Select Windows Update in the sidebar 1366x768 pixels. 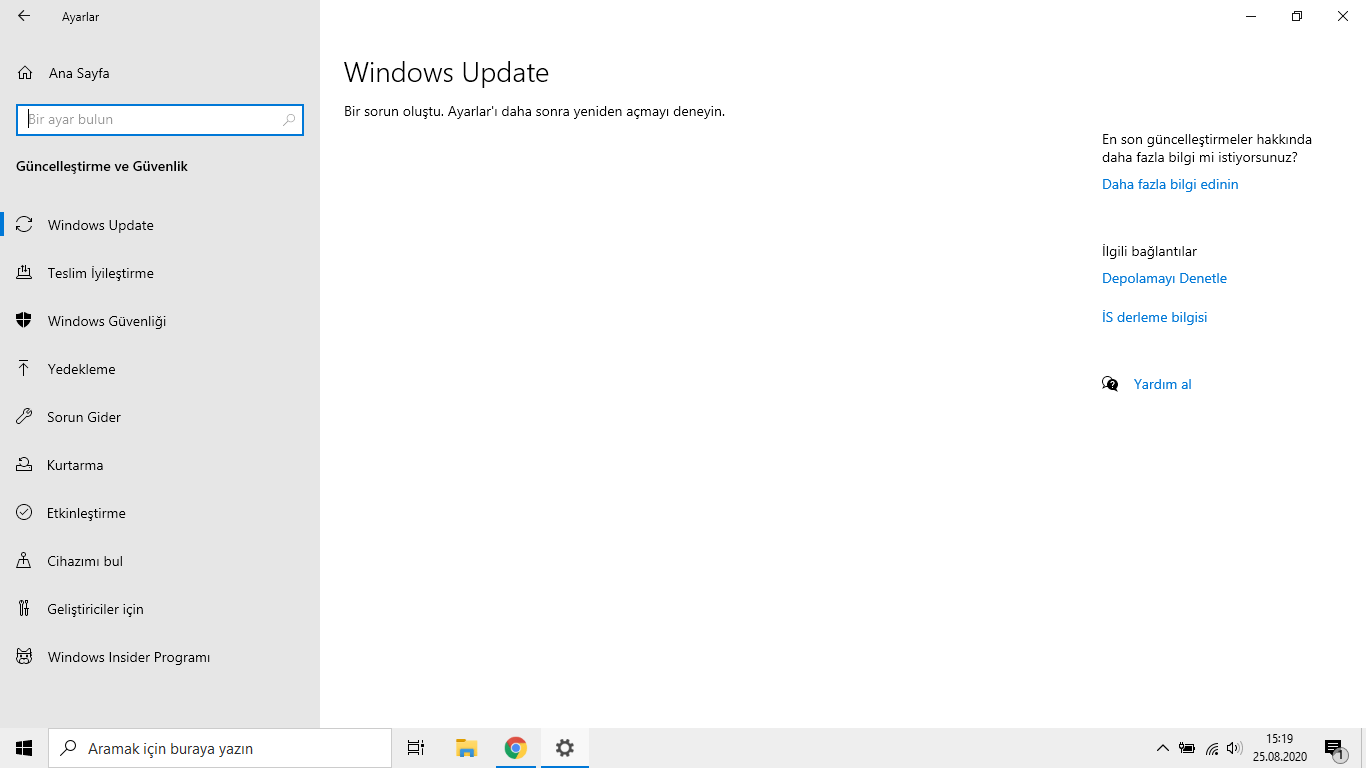(160, 225)
